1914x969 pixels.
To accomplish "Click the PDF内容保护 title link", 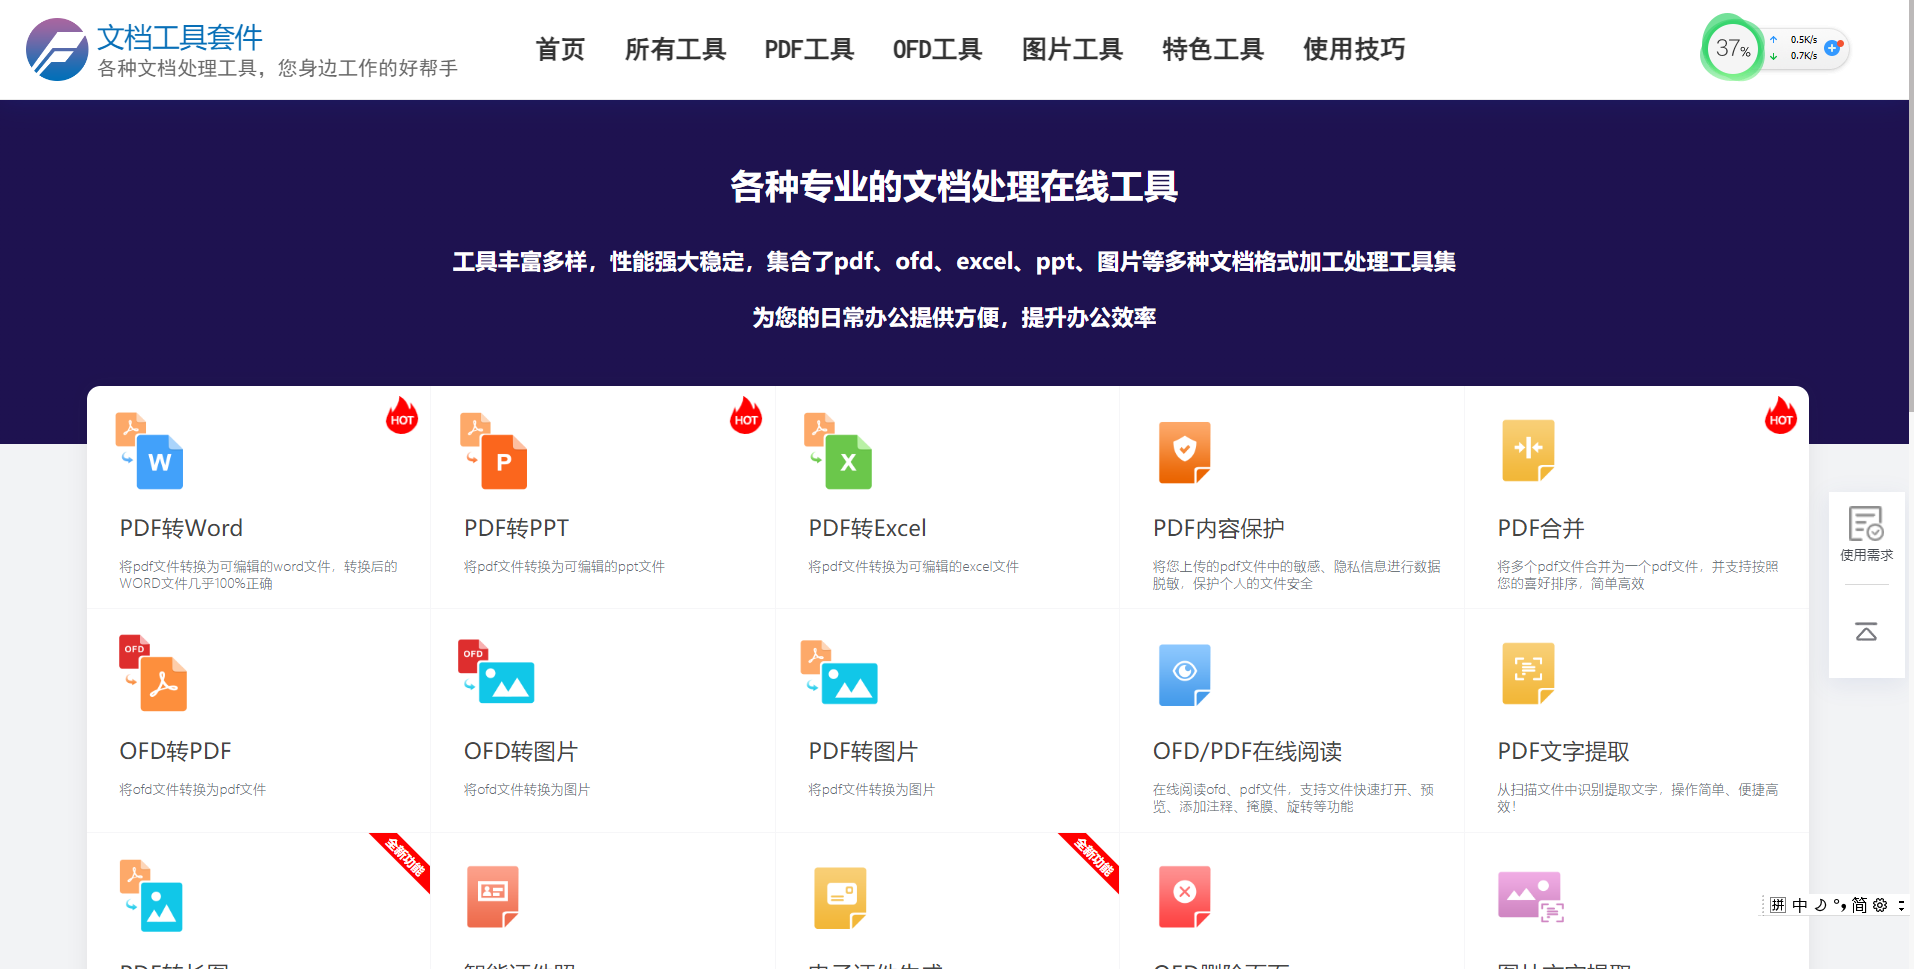I will coord(1219,528).
